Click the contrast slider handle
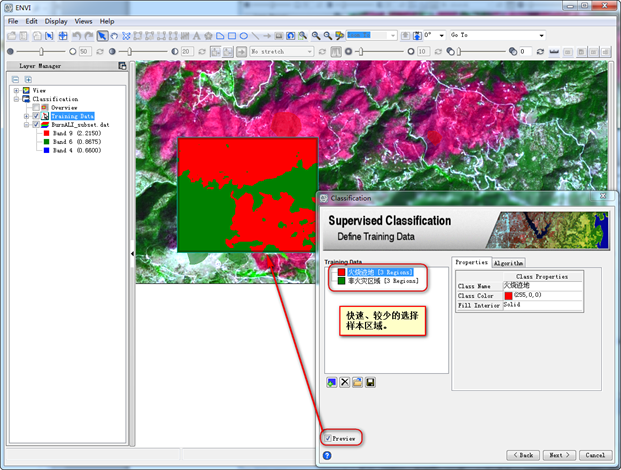This screenshot has width=621, height=470. (130, 51)
